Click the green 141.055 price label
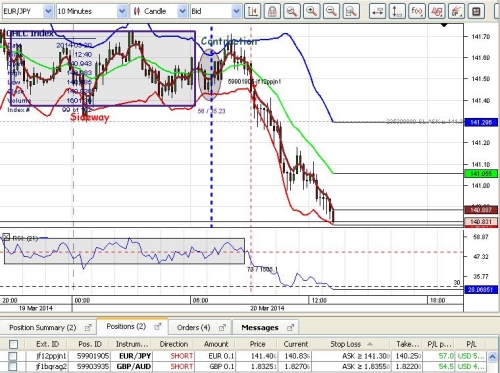This screenshot has width=500, height=373. point(481,174)
